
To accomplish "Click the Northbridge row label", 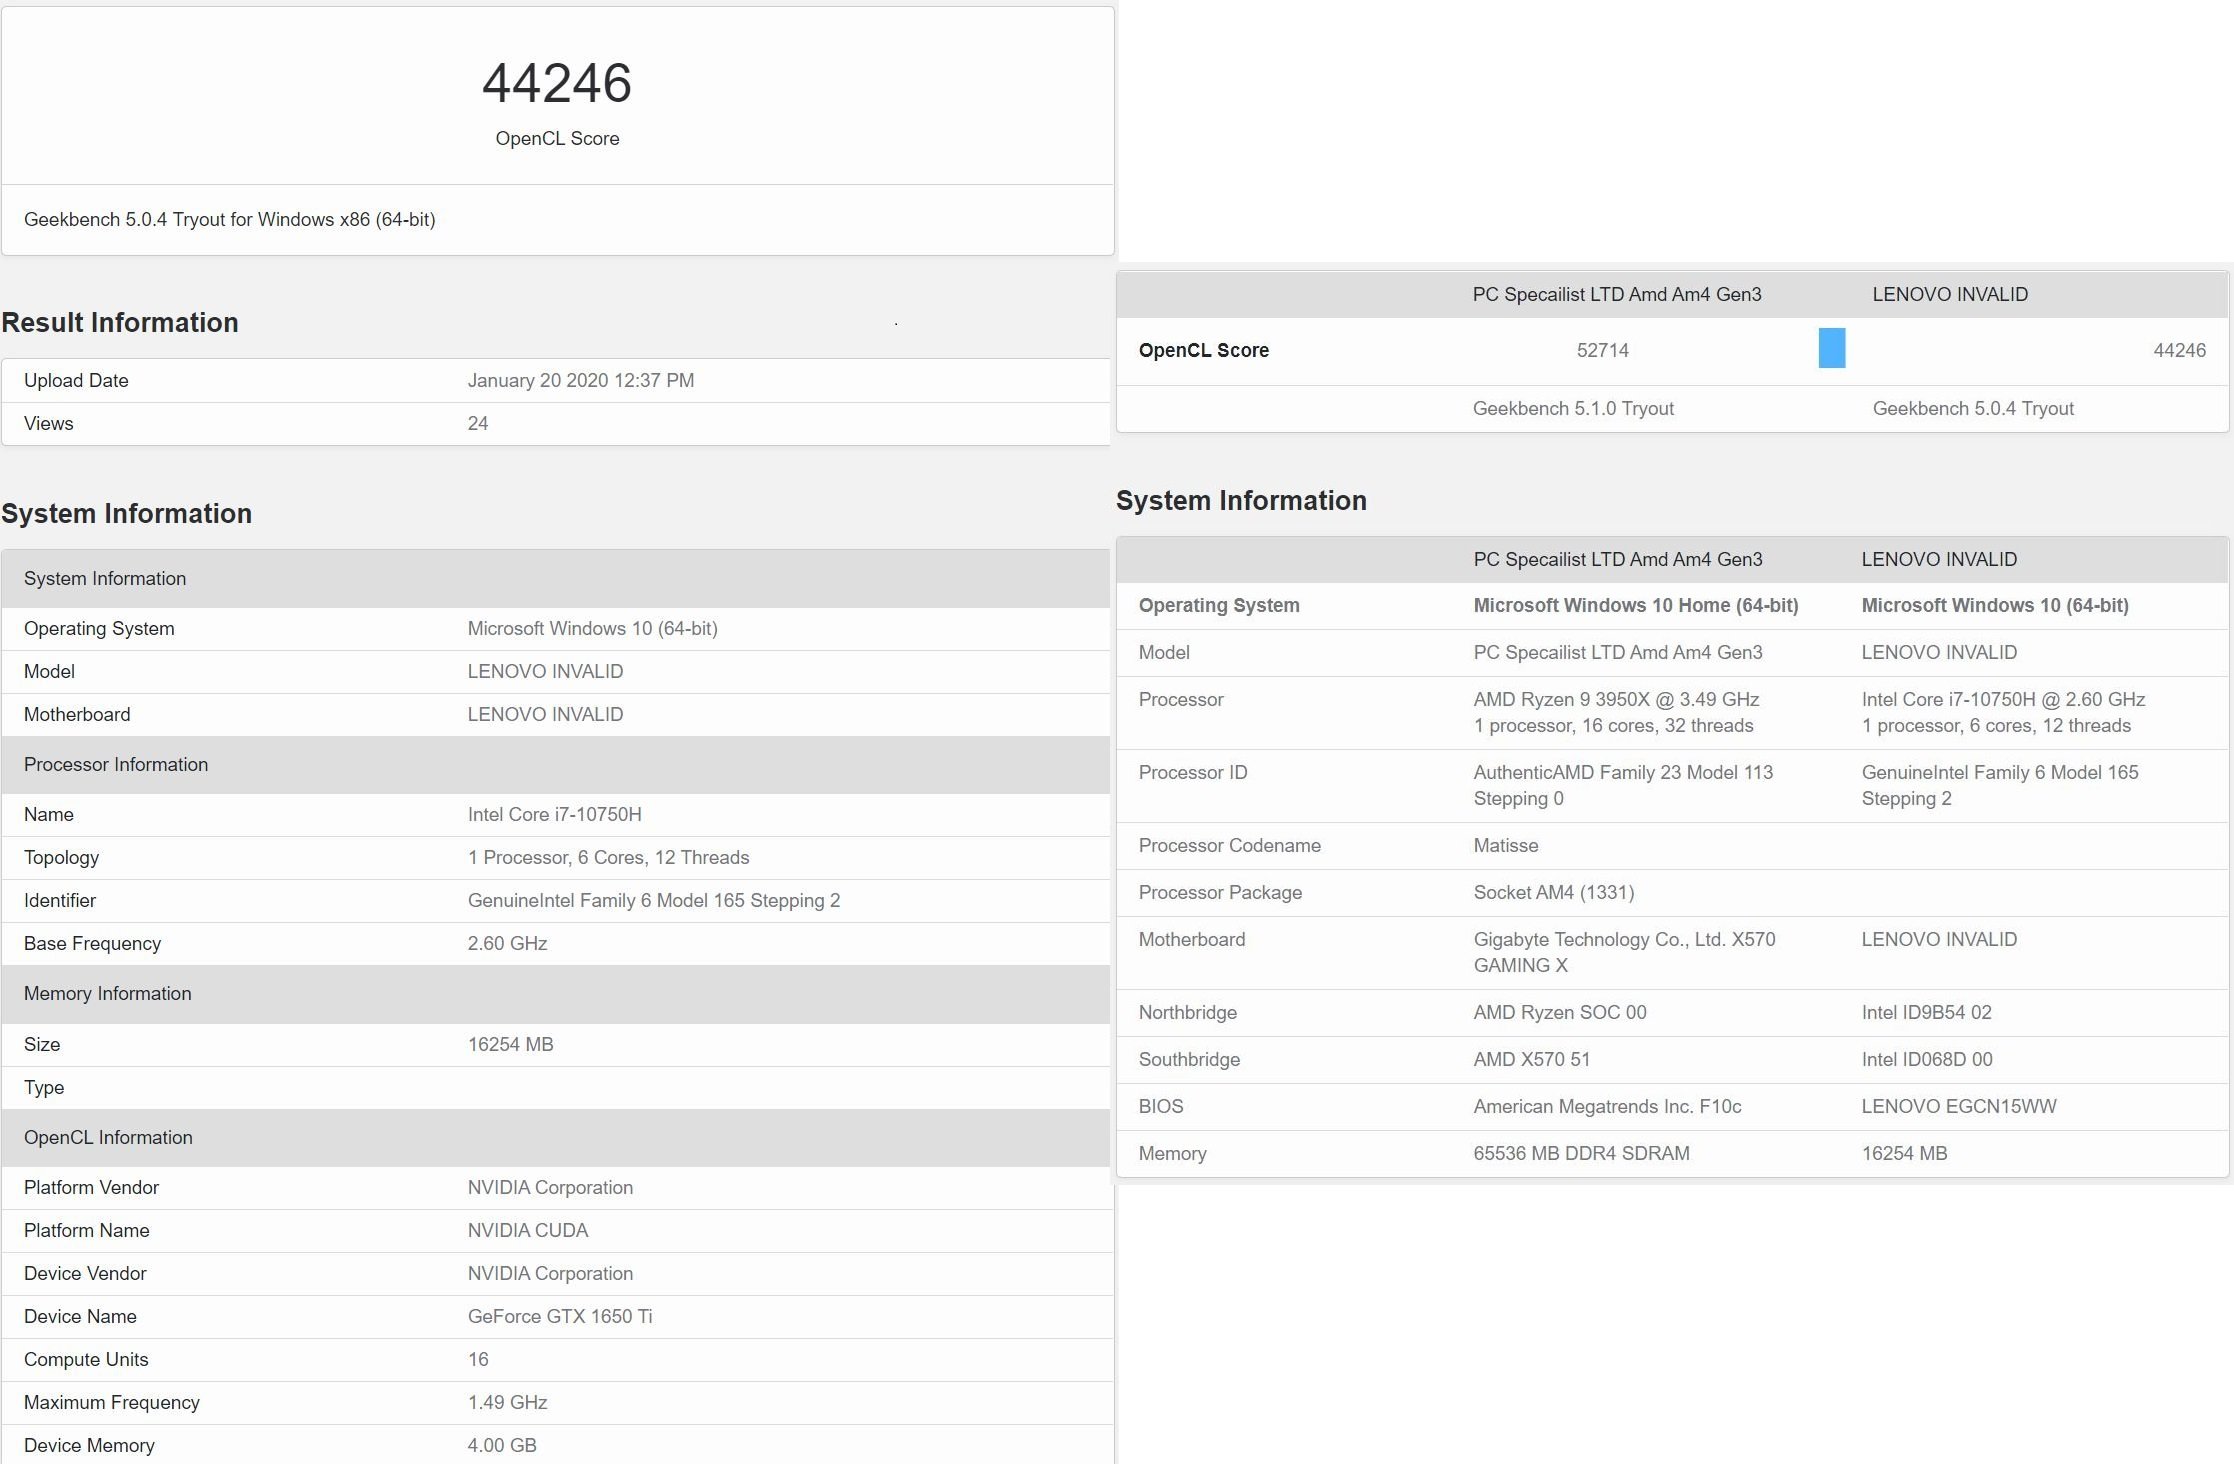I will (1188, 1013).
